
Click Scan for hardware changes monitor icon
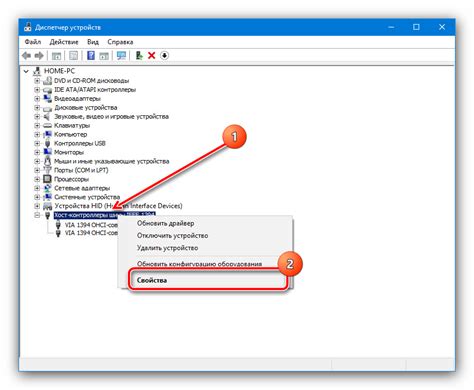121,55
